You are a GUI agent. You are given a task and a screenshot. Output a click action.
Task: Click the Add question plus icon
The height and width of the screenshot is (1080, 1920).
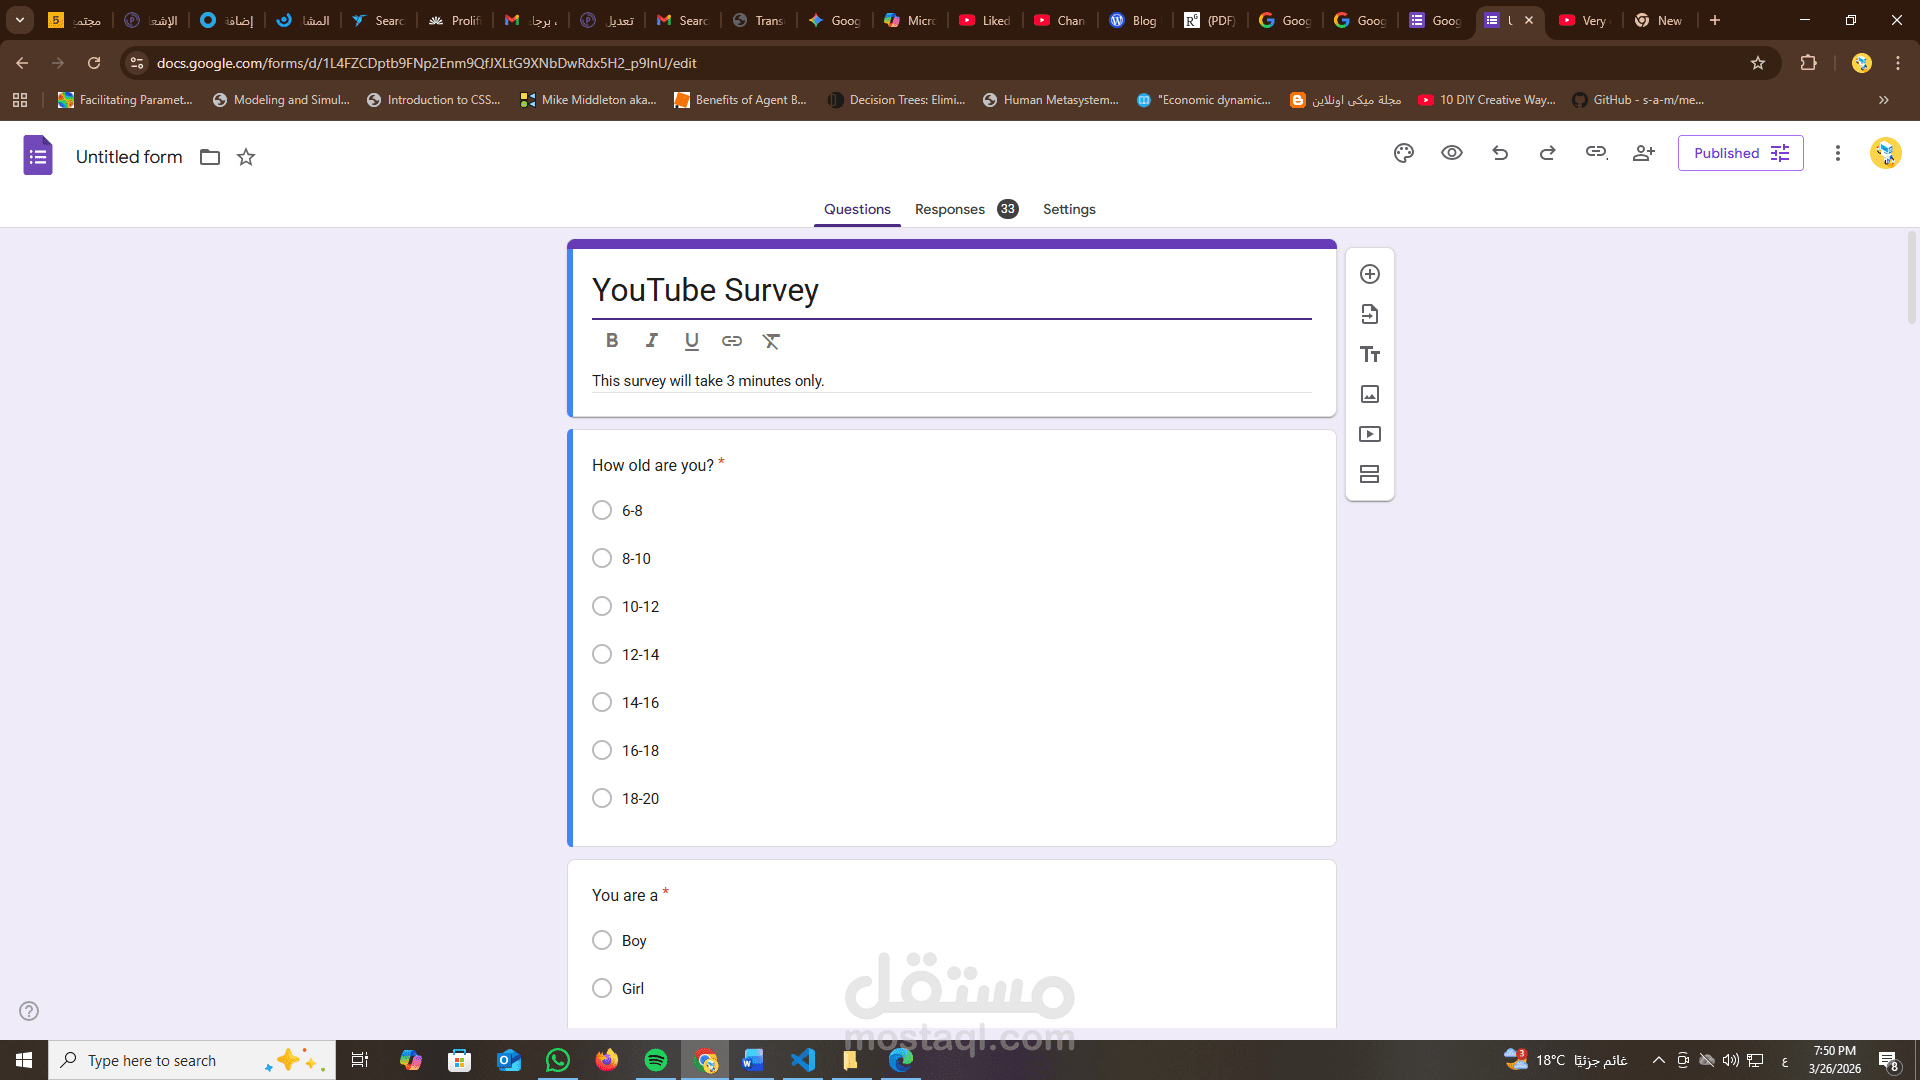coord(1370,274)
